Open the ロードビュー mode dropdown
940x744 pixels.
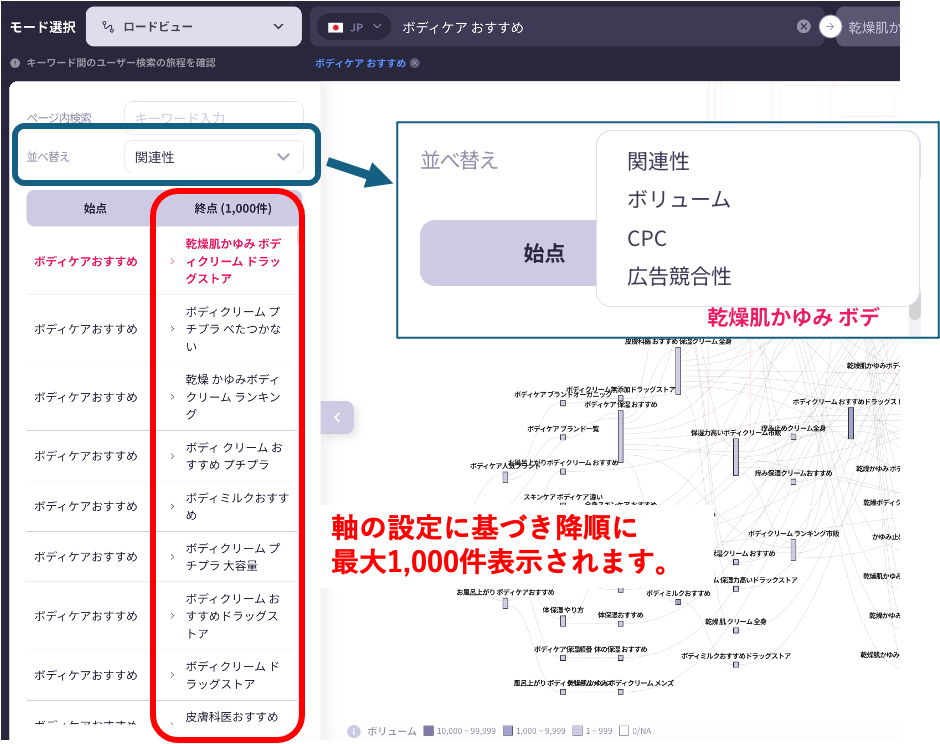(193, 27)
